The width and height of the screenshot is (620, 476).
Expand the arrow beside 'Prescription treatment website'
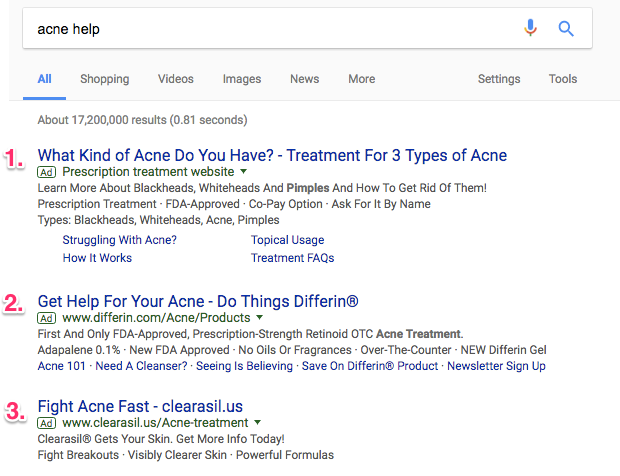[x=244, y=172]
